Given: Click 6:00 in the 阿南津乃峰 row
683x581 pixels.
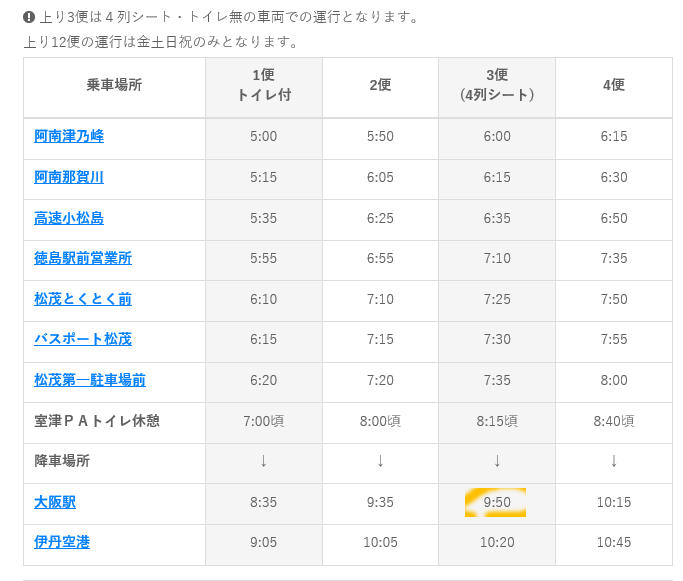Looking at the screenshot, I should pos(497,136).
